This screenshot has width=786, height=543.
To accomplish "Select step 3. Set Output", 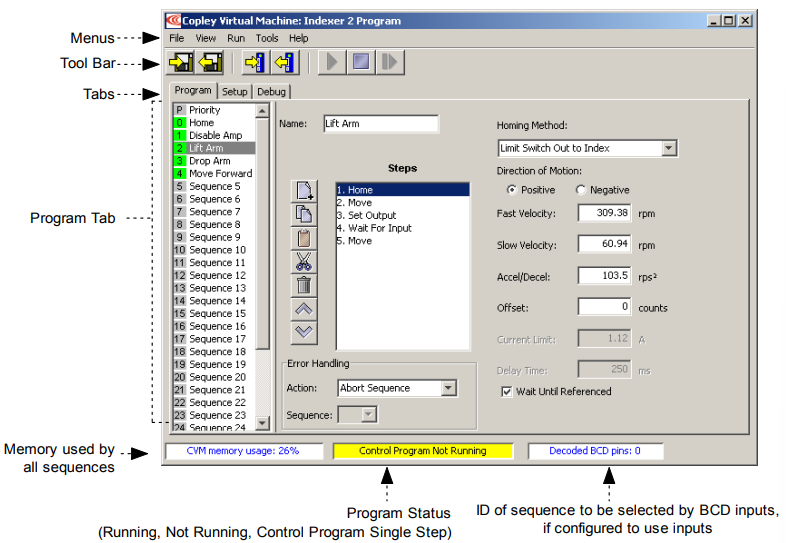I will coord(403,215).
